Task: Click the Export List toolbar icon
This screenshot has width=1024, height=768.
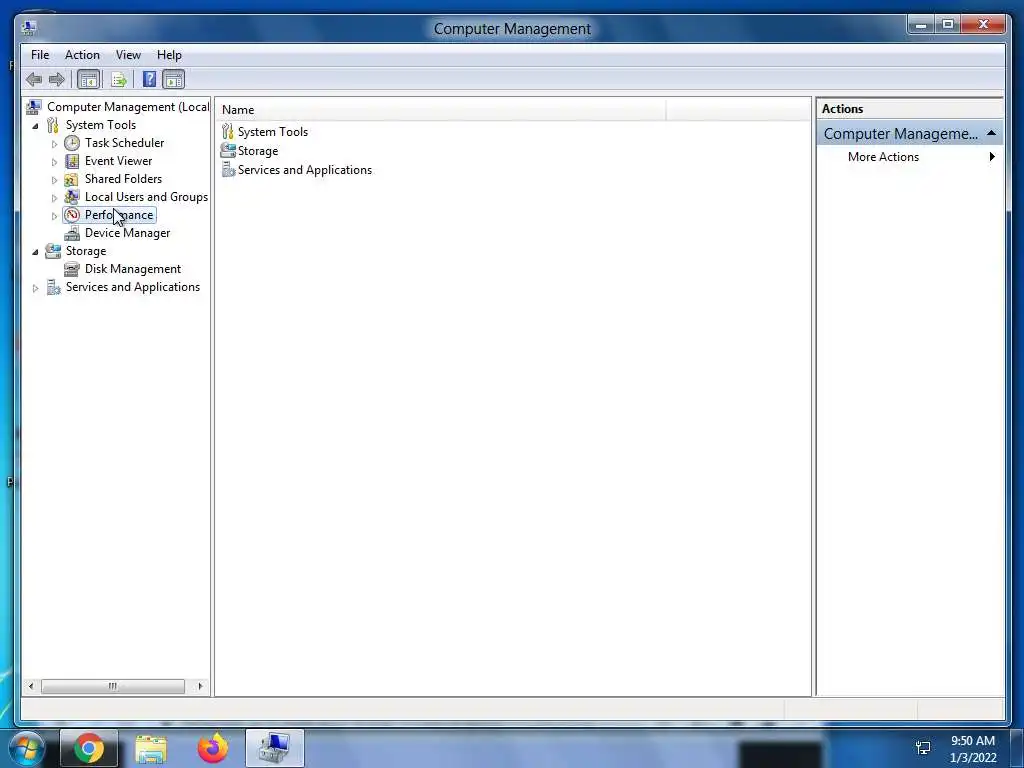Action: click(x=119, y=80)
